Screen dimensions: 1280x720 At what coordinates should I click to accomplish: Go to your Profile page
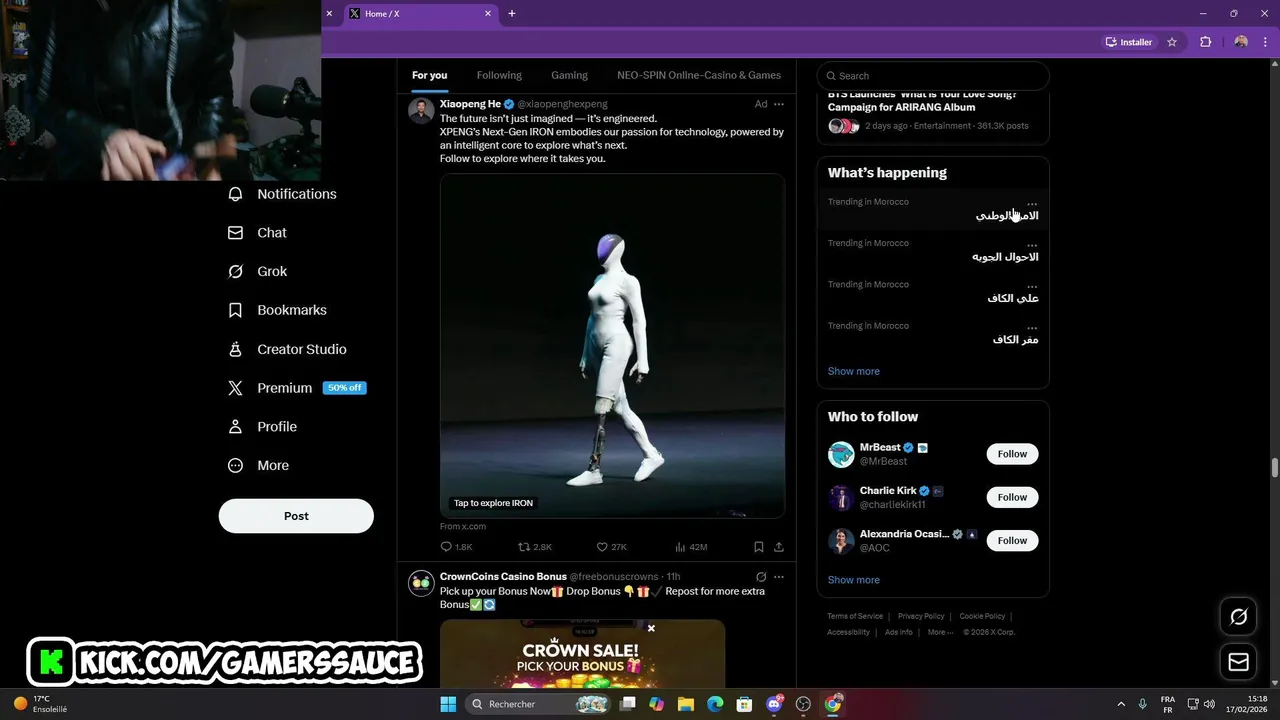(x=263, y=427)
